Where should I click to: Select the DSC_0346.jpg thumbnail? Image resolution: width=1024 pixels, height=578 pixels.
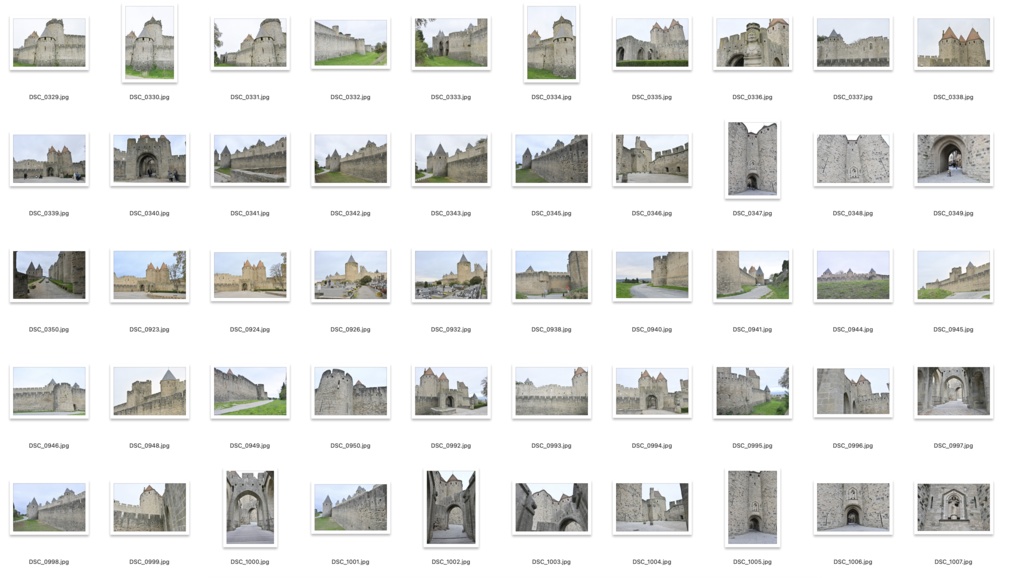(x=652, y=159)
